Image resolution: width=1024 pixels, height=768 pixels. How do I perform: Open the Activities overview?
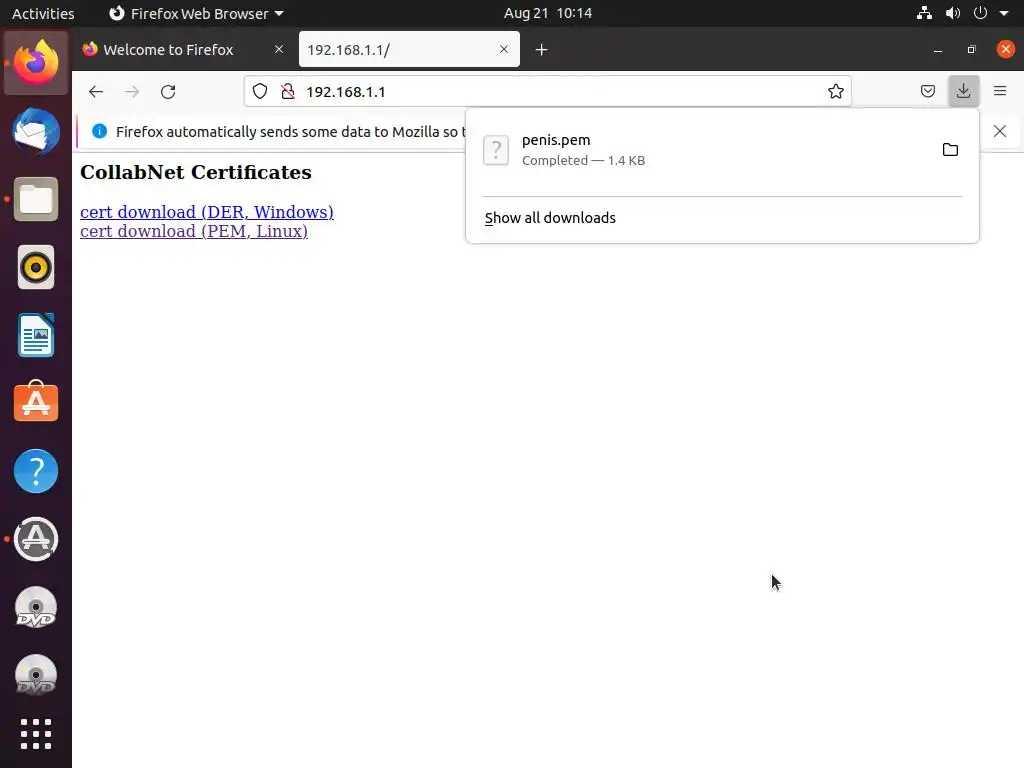tap(43, 13)
